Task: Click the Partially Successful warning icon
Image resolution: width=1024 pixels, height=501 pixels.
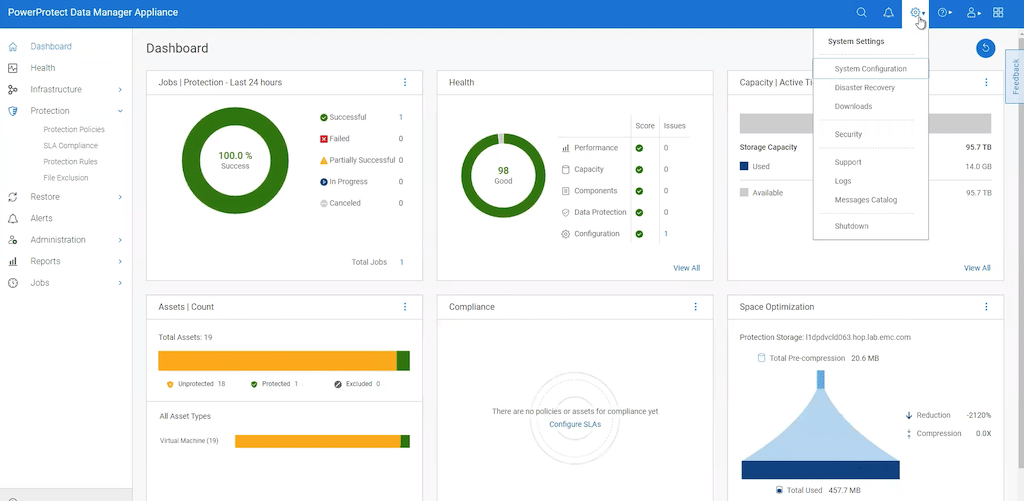Action: coord(323,160)
